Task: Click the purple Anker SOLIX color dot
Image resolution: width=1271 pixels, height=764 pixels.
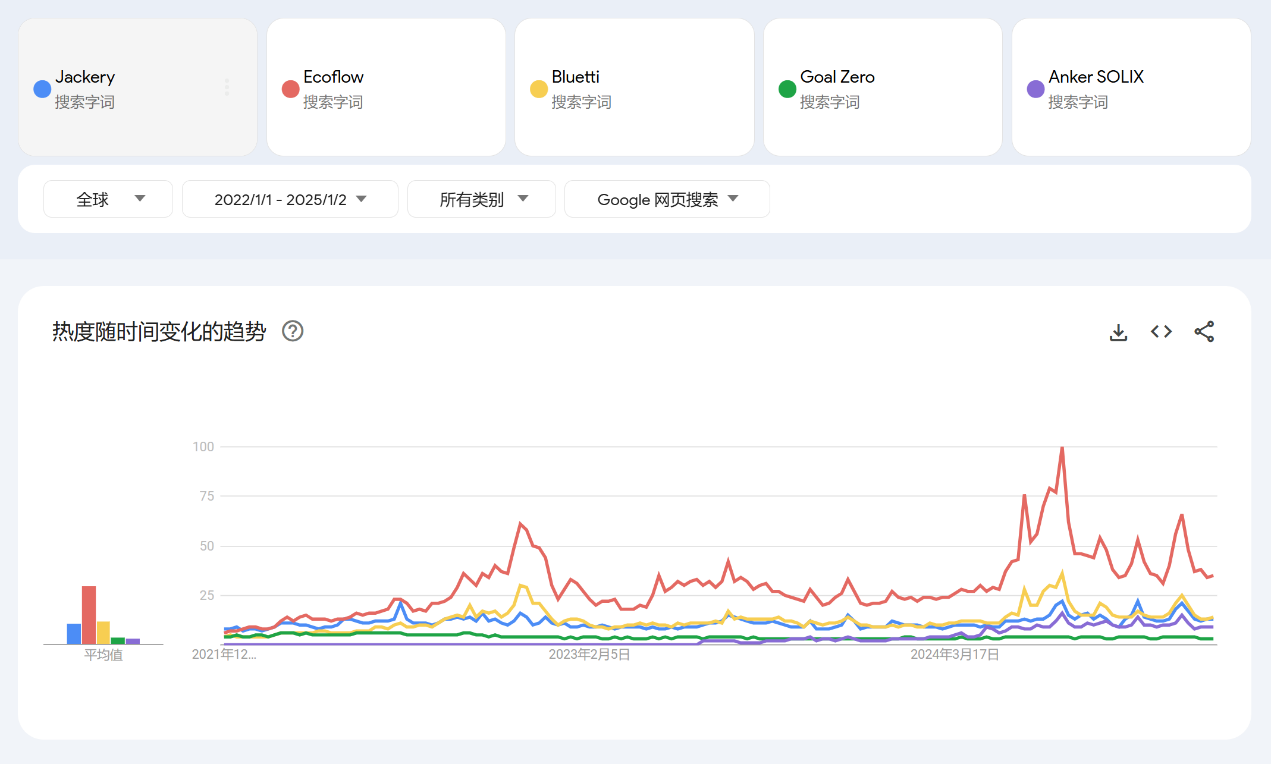Action: pos(1036,89)
